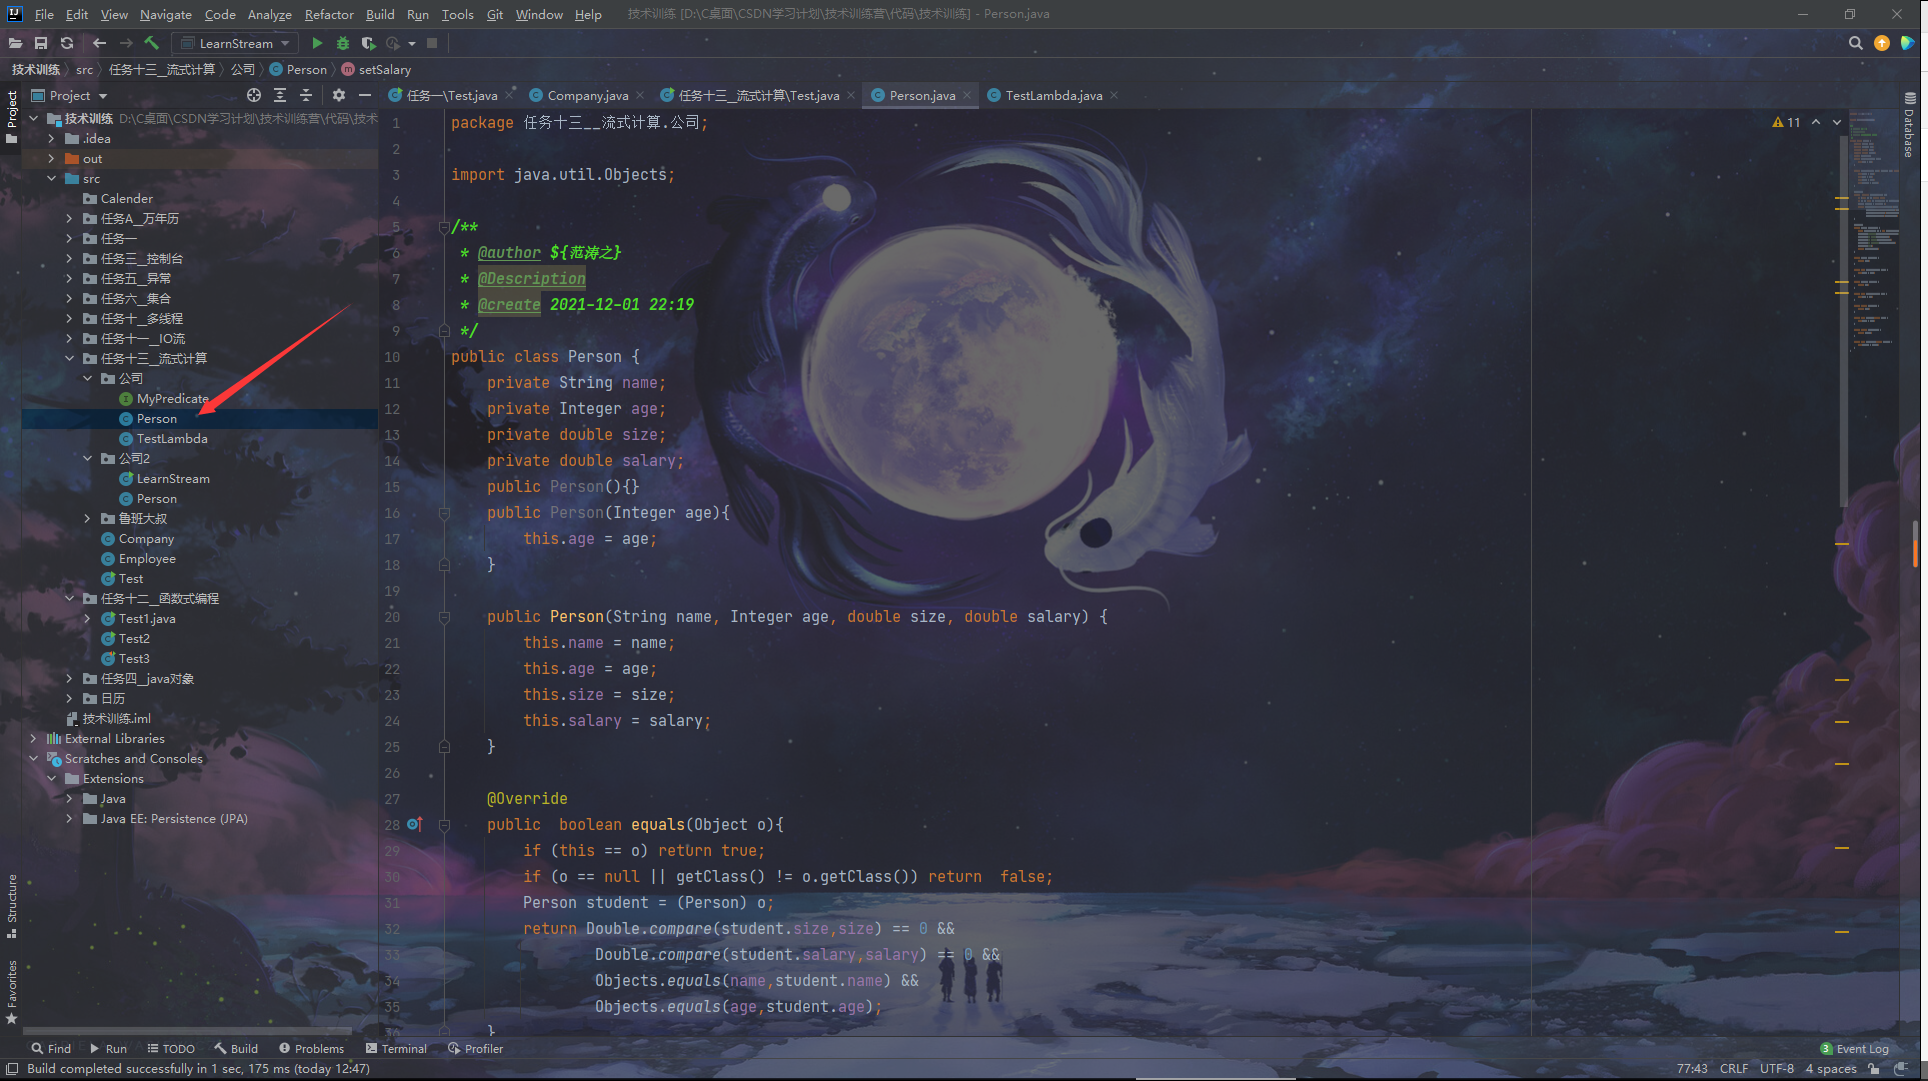Image resolution: width=1928 pixels, height=1081 pixels.
Task: Click the editor vertical scrollbar
Action: (1842, 320)
